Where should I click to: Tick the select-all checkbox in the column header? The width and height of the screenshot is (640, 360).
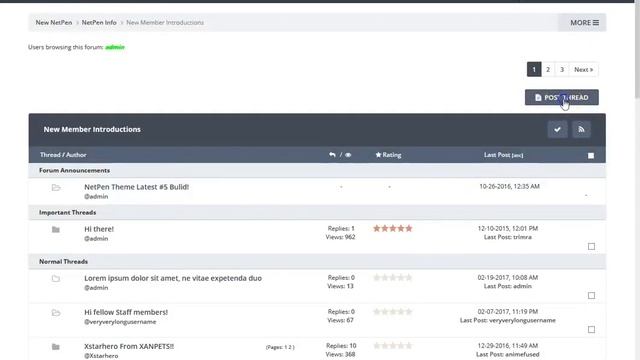[x=591, y=156]
